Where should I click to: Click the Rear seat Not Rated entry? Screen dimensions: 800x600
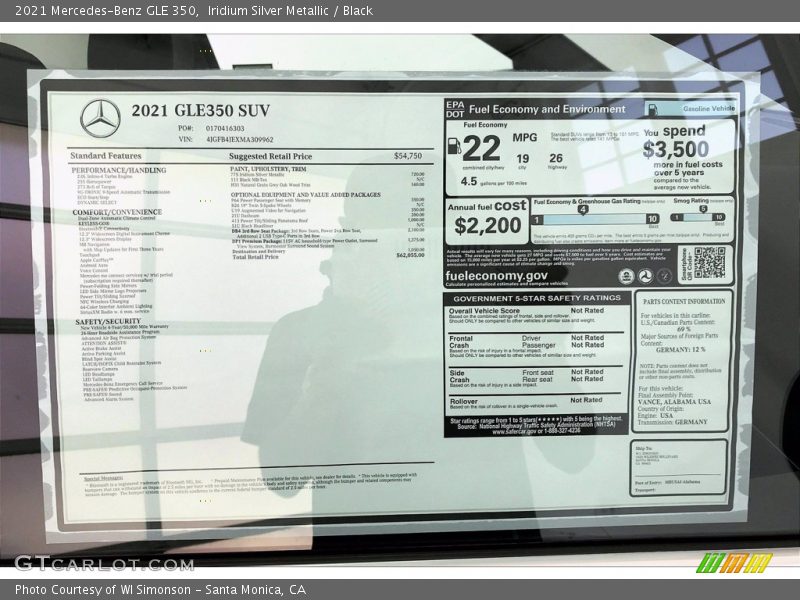[563, 379]
